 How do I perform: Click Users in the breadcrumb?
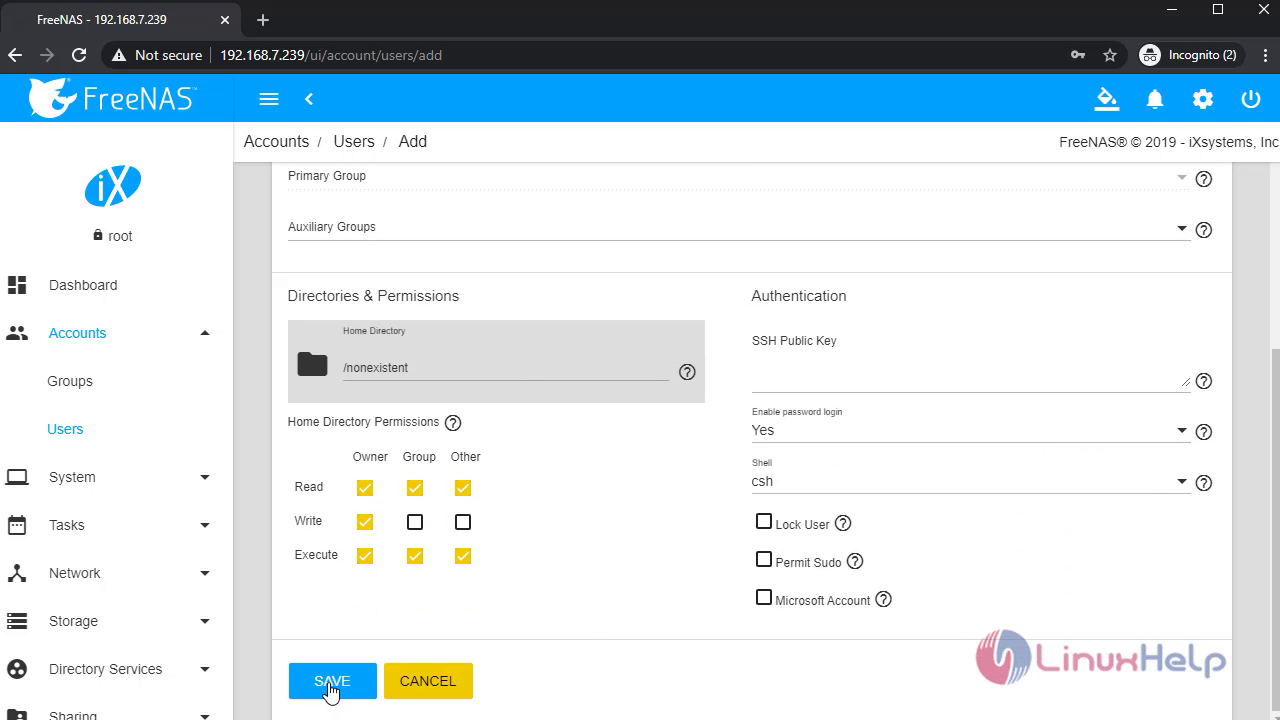354,142
